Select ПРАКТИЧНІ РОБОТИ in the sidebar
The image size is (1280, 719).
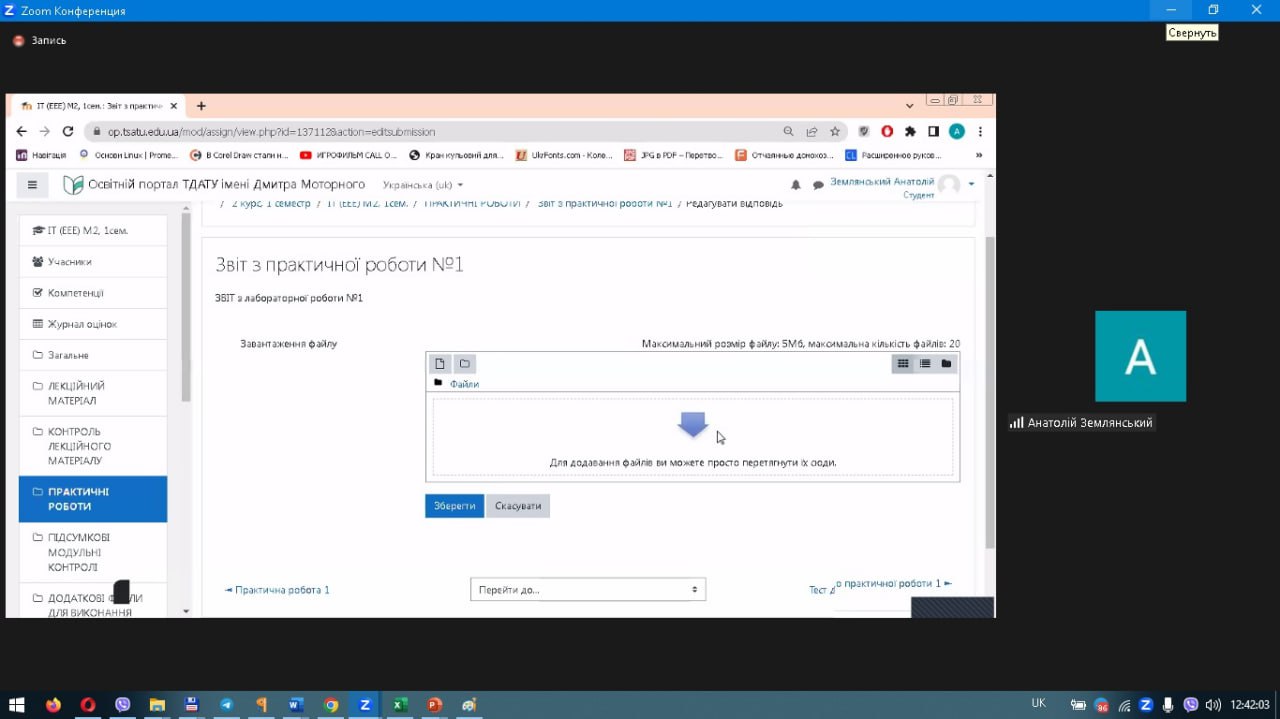tap(93, 499)
